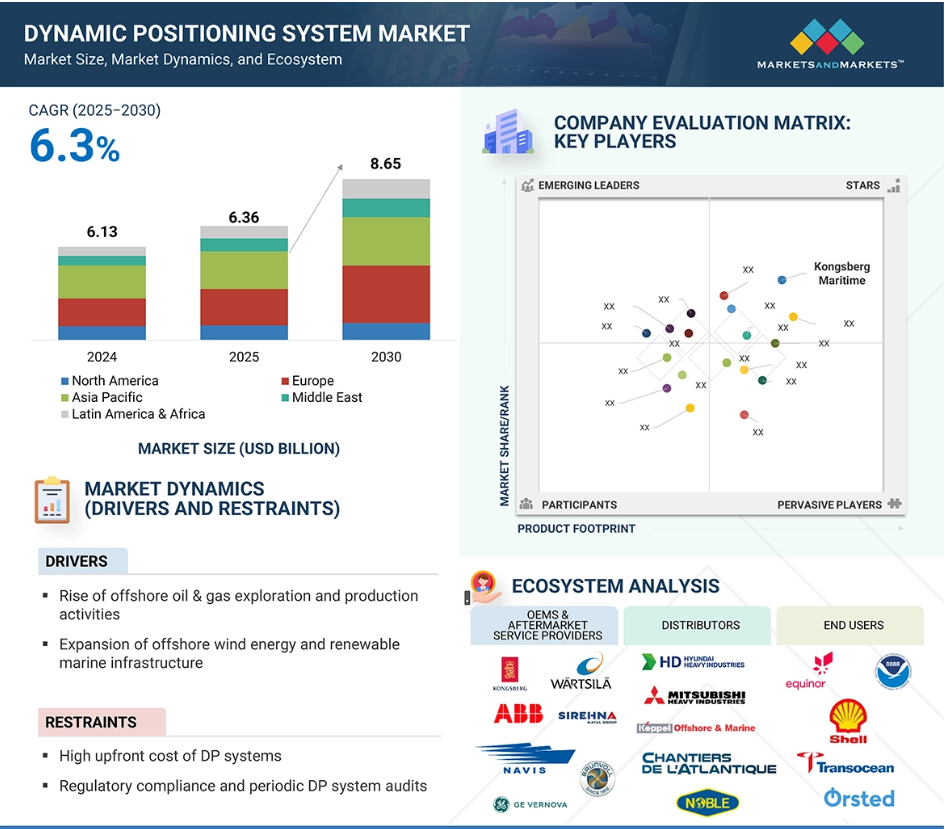Click the "DYNAMIC POSITIONING SYSTEM MARKET" title
Image resolution: width=945 pixels, height=829 pixels.
246,34
